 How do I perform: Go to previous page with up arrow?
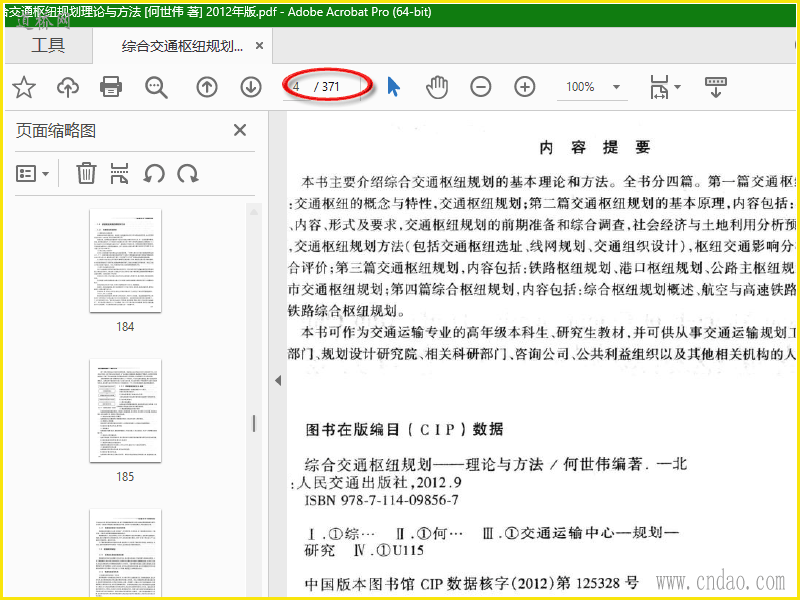pos(207,87)
